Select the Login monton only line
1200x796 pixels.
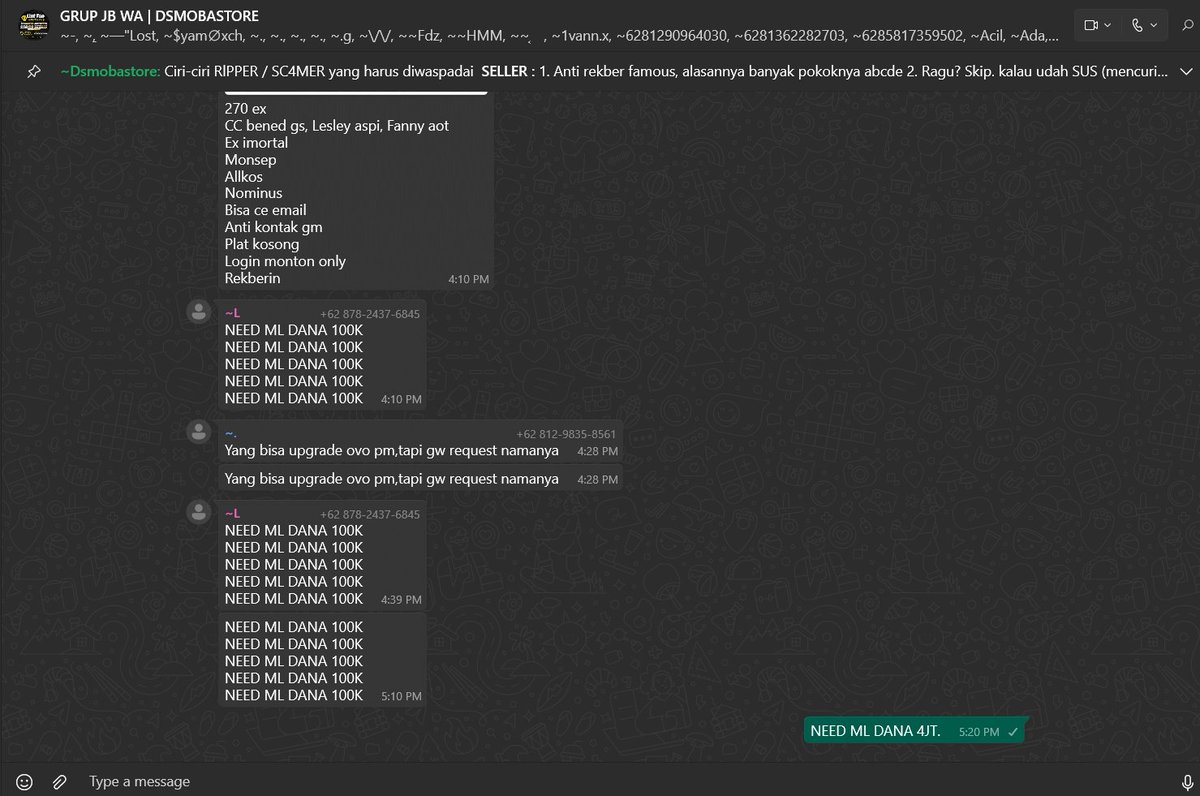(x=285, y=261)
